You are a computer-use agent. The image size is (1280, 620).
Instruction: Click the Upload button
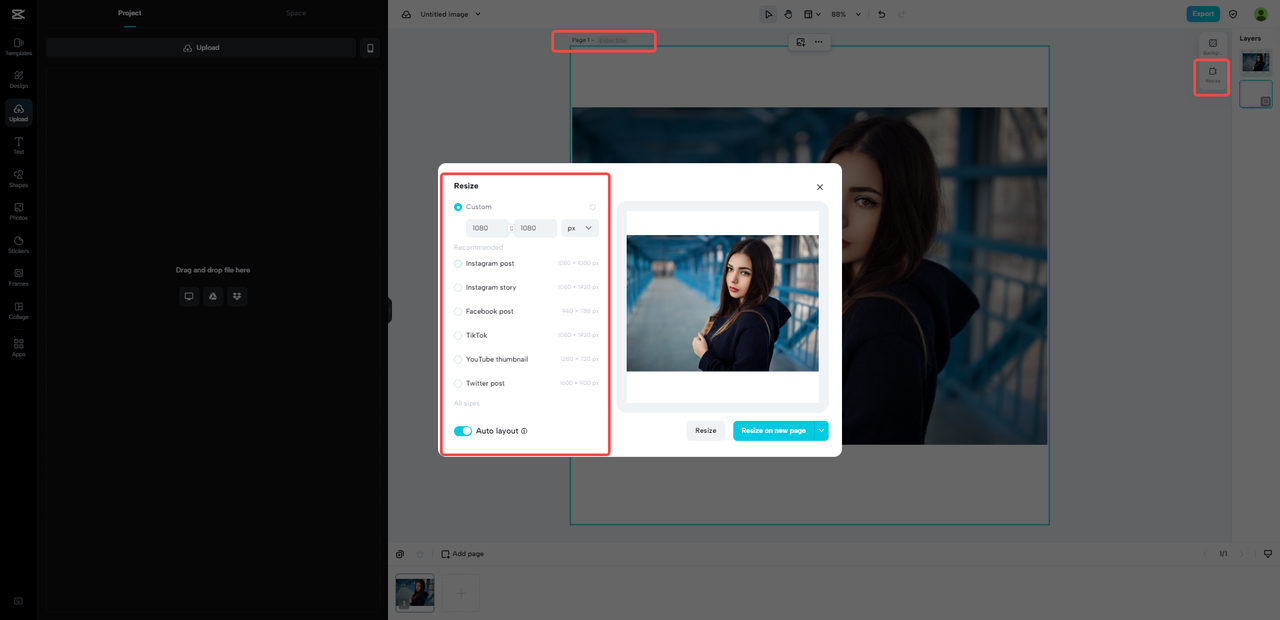(x=201, y=48)
